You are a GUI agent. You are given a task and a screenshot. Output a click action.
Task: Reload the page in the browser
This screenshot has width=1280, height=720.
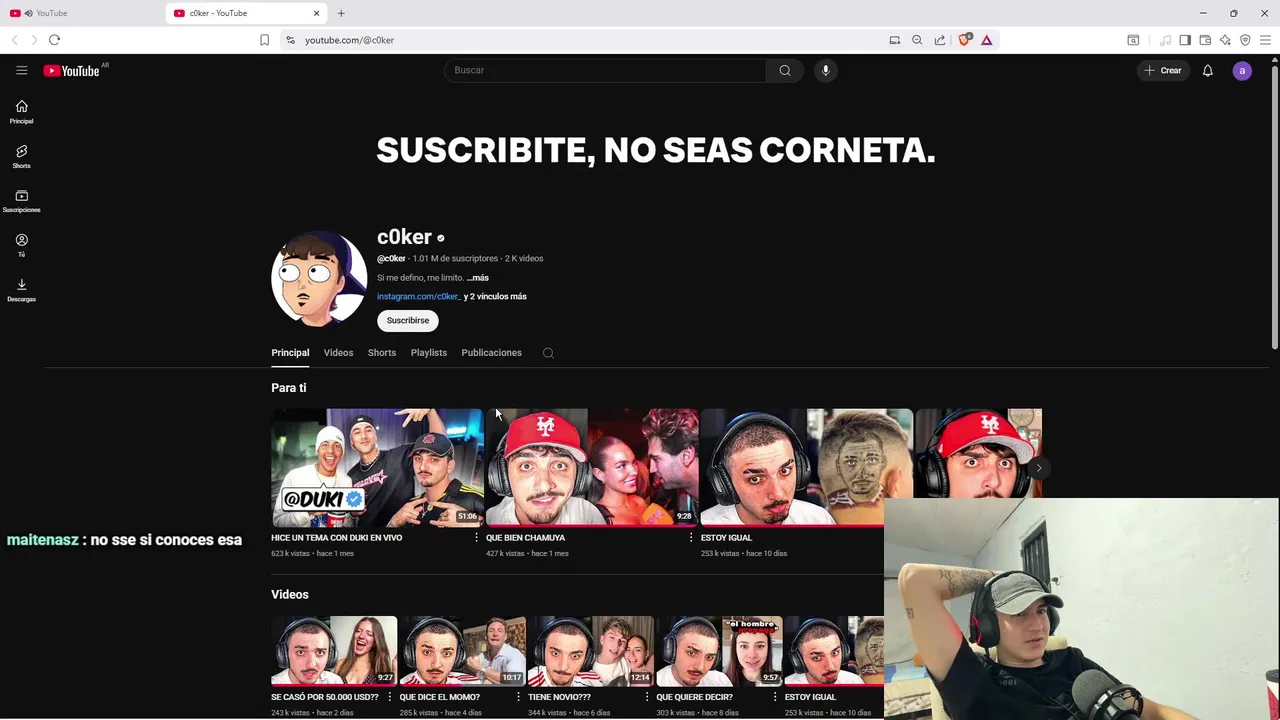click(54, 40)
